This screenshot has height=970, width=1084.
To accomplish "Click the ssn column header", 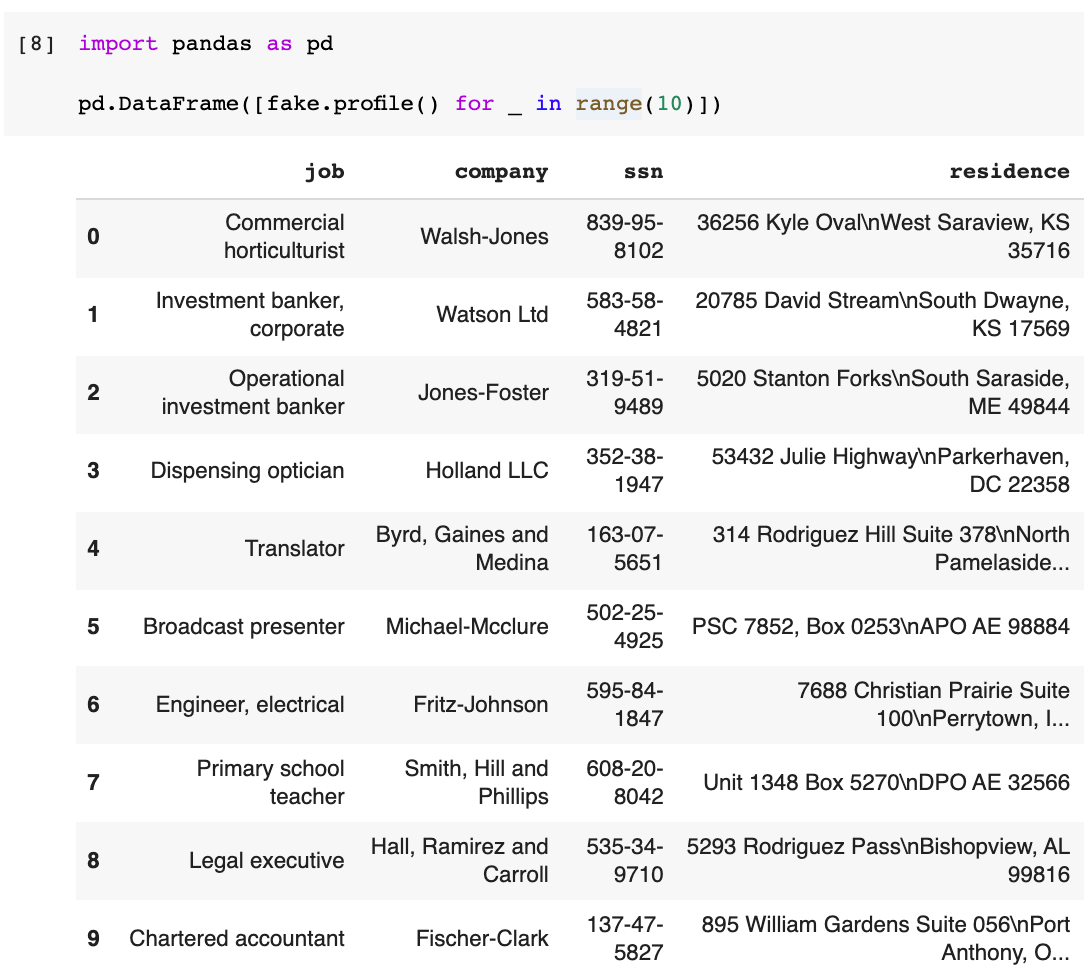I will (x=643, y=172).
